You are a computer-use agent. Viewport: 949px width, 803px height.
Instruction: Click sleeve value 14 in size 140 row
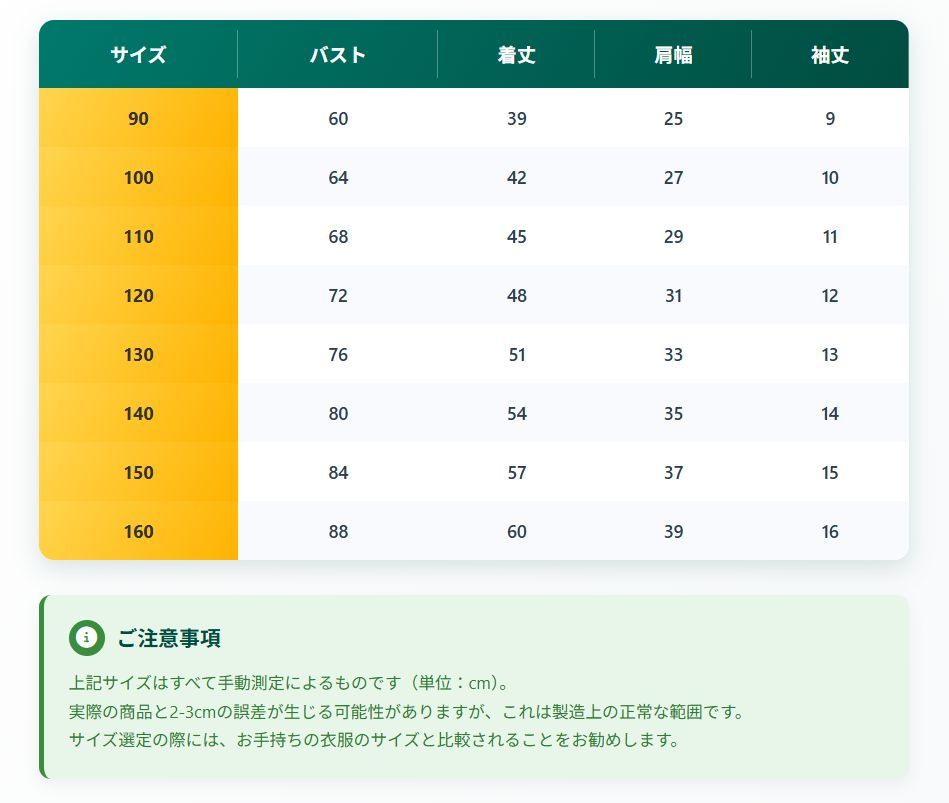[830, 413]
